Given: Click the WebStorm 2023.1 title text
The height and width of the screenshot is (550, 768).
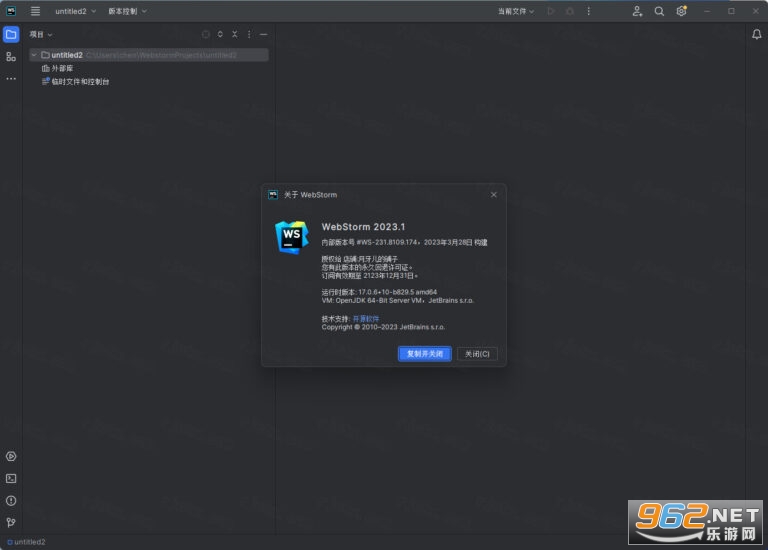Looking at the screenshot, I should coord(363,227).
